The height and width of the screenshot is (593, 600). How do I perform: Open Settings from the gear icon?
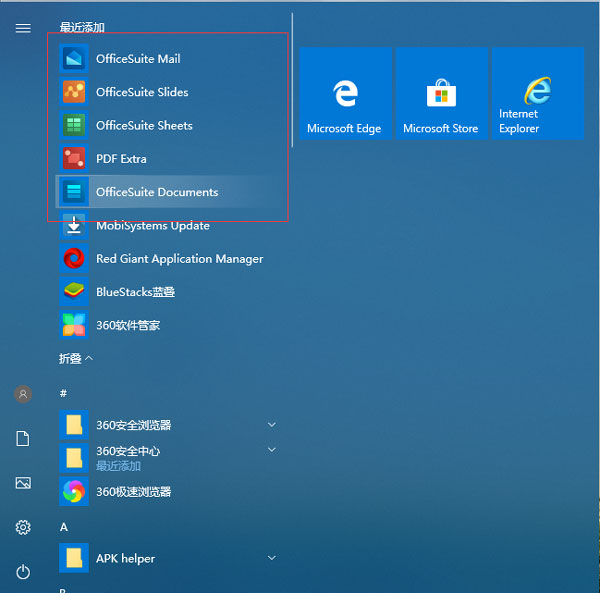[x=23, y=527]
